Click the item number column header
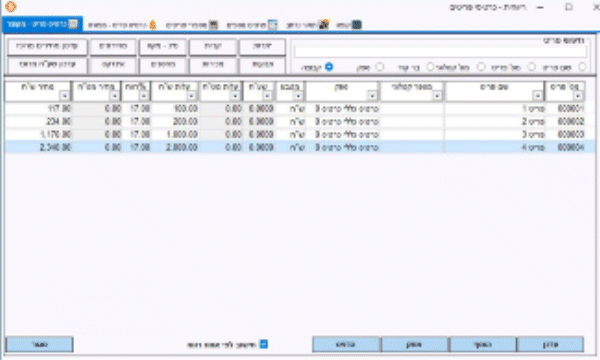 point(565,91)
